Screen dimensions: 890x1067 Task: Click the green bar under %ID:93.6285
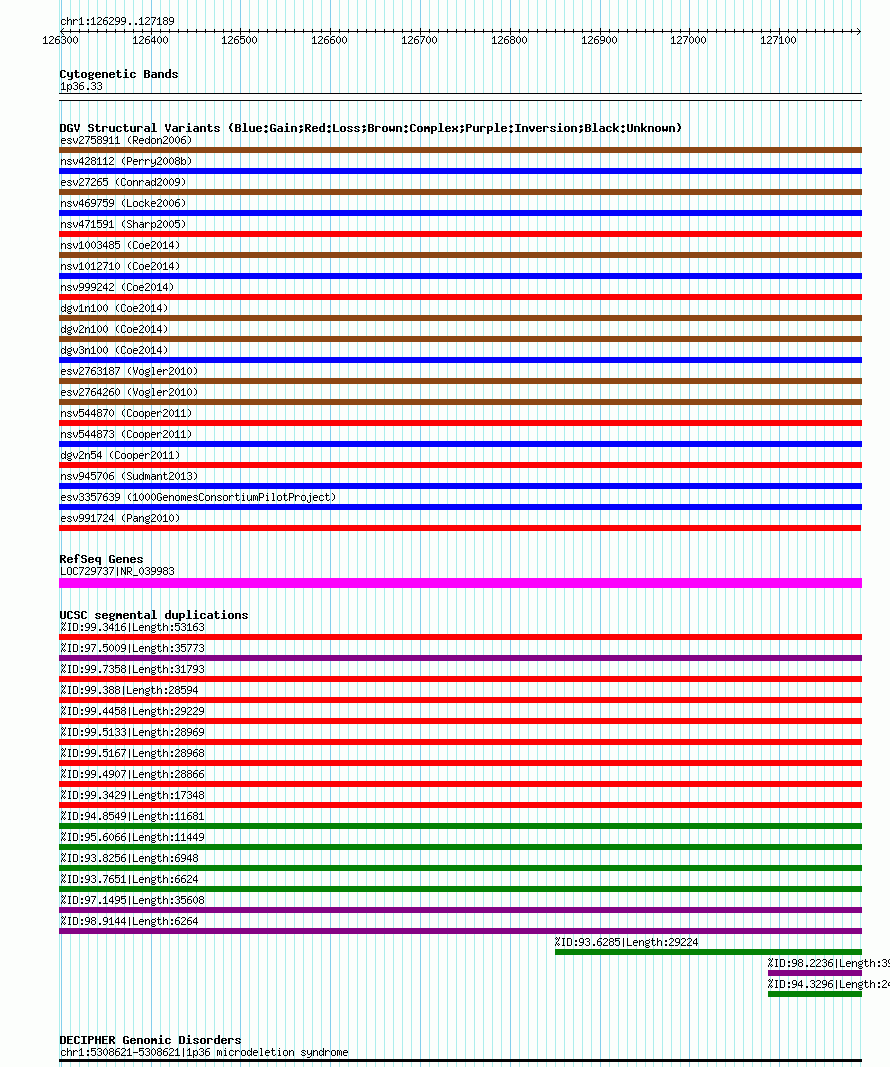click(708, 952)
